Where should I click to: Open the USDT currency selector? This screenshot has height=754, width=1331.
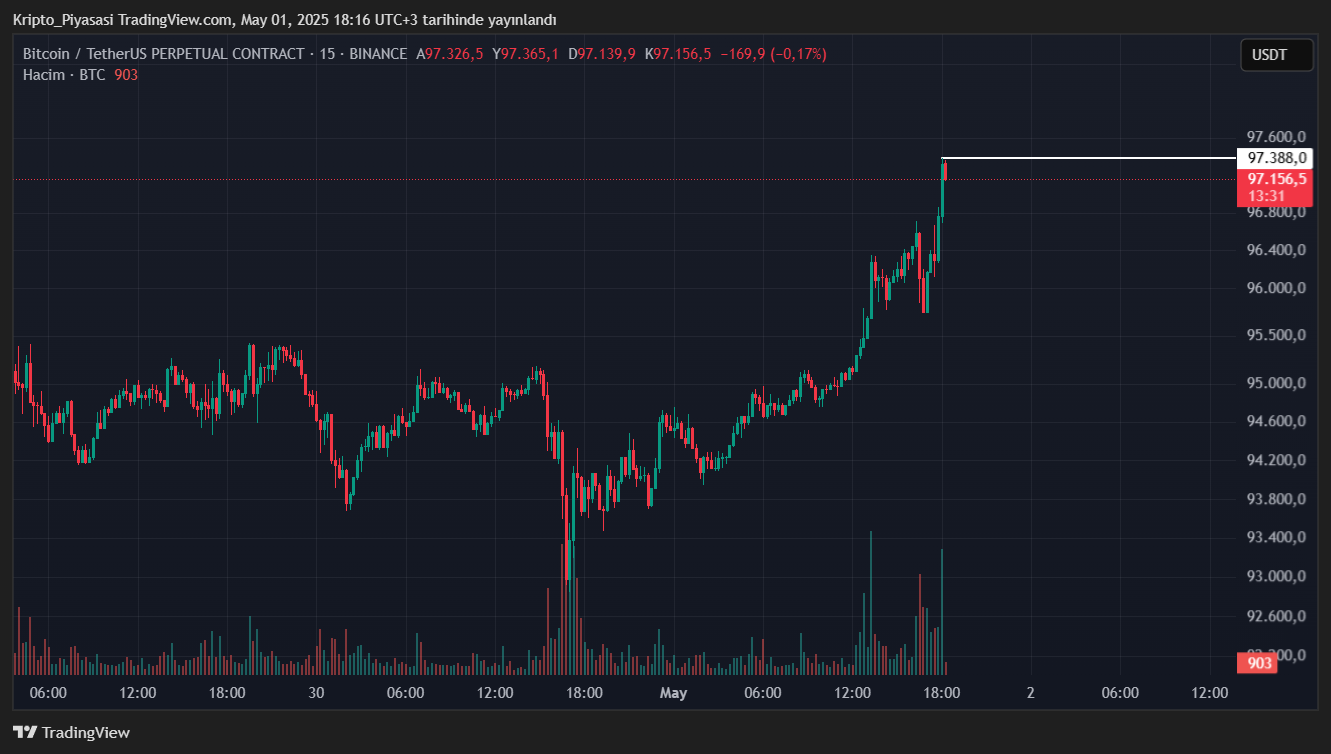(x=1276, y=55)
